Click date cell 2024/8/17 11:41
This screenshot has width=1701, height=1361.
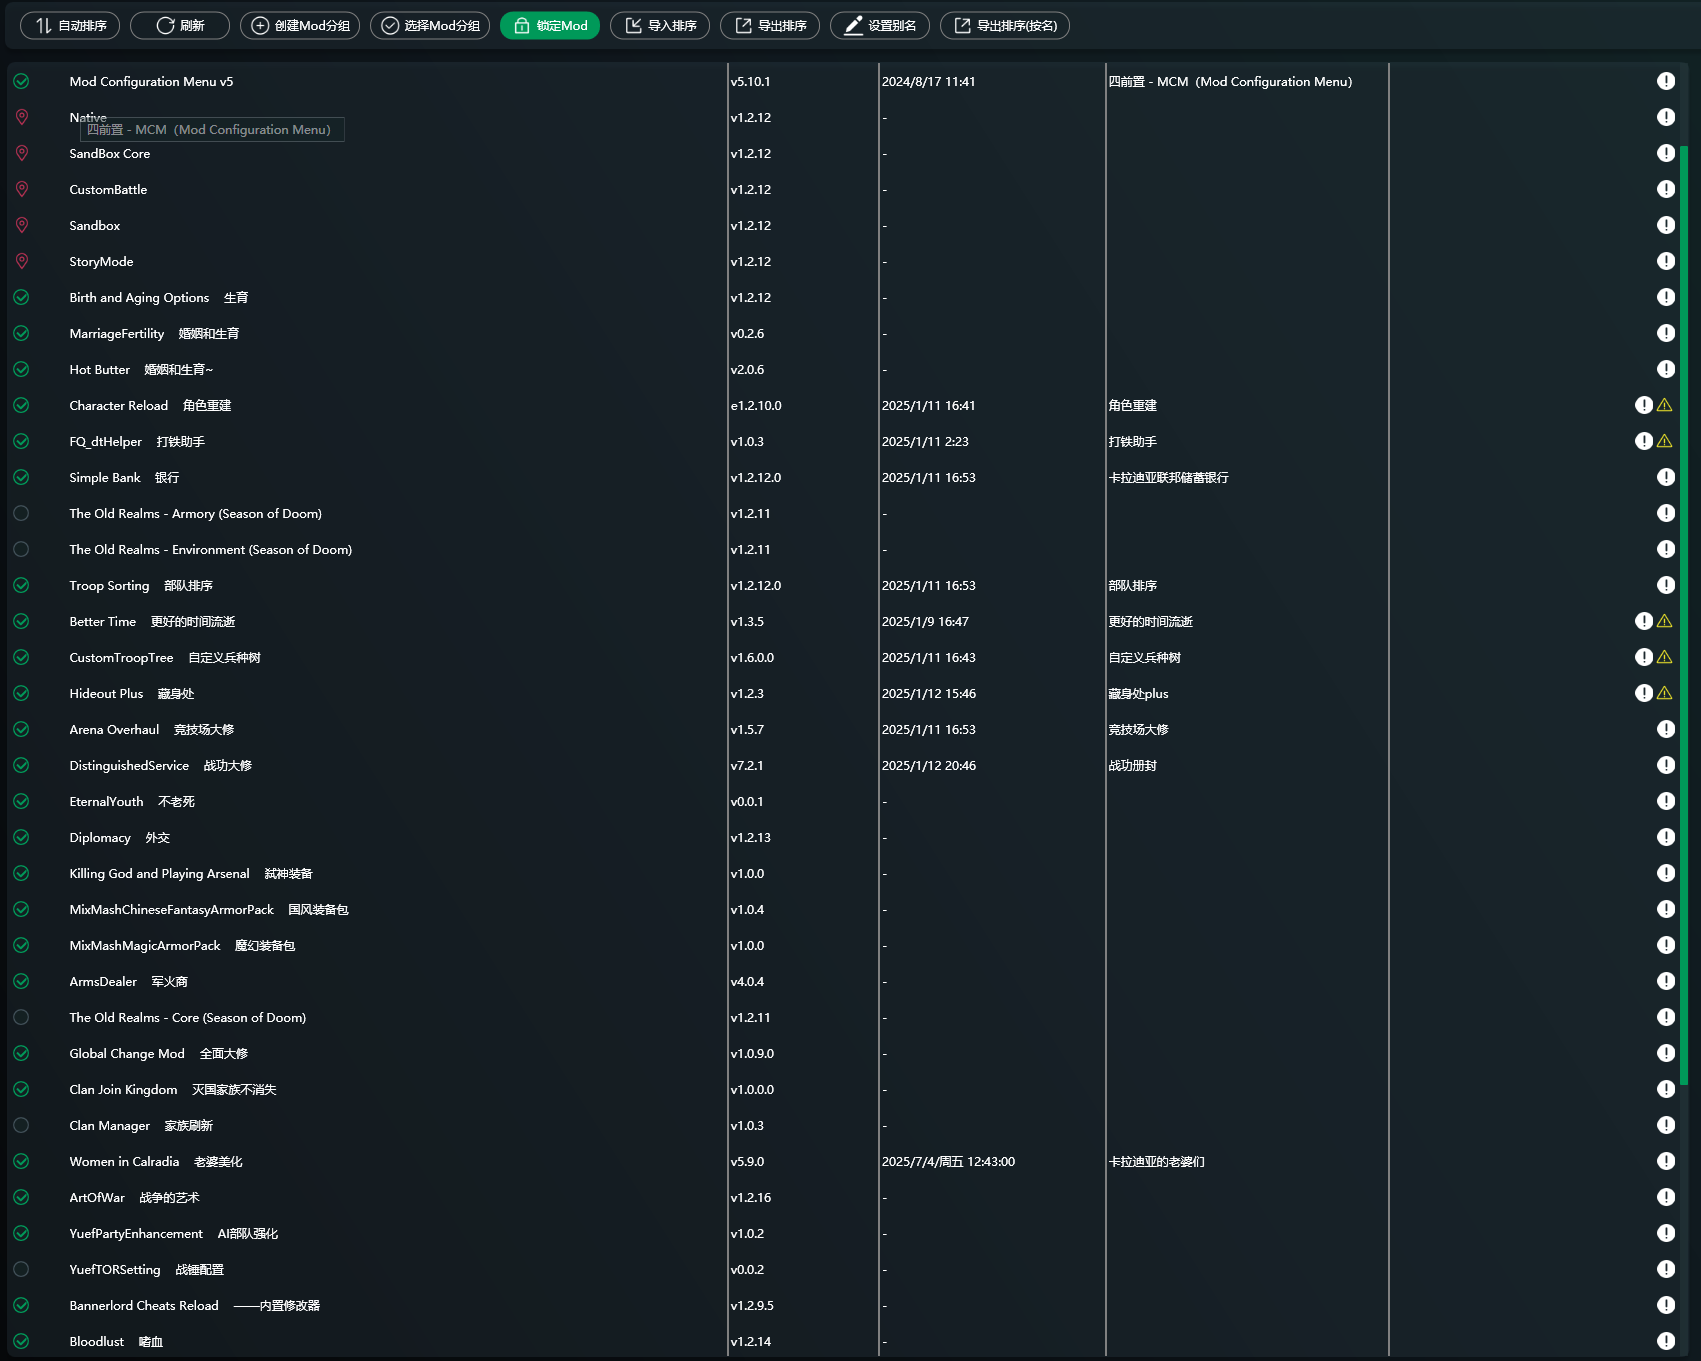(928, 82)
